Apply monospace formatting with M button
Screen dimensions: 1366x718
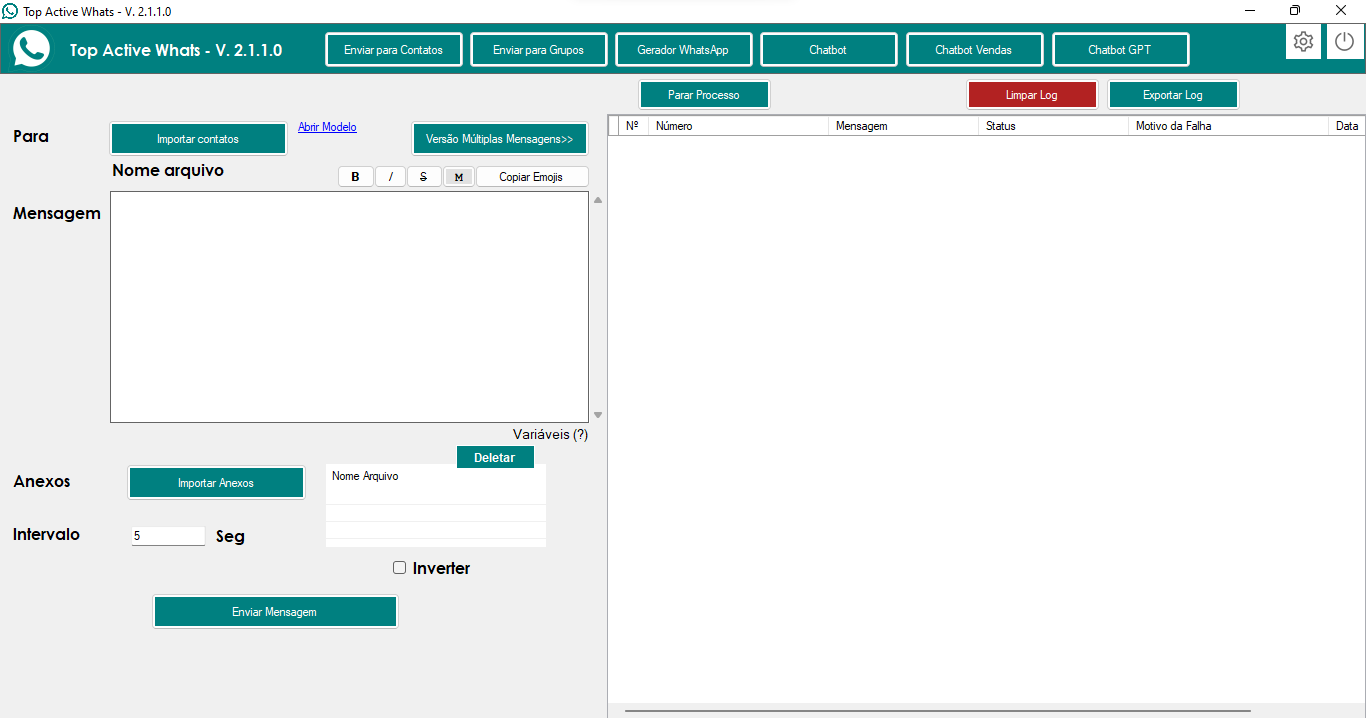(458, 177)
